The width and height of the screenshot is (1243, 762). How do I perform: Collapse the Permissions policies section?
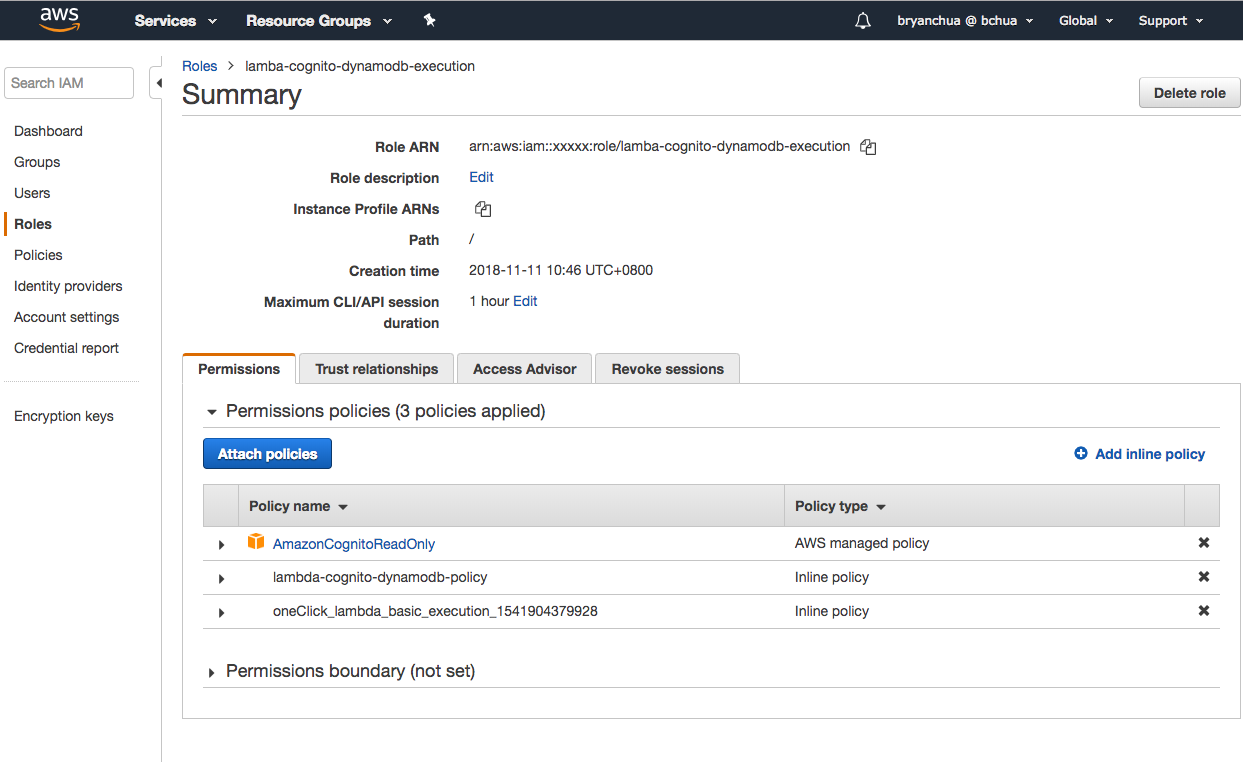[212, 412]
